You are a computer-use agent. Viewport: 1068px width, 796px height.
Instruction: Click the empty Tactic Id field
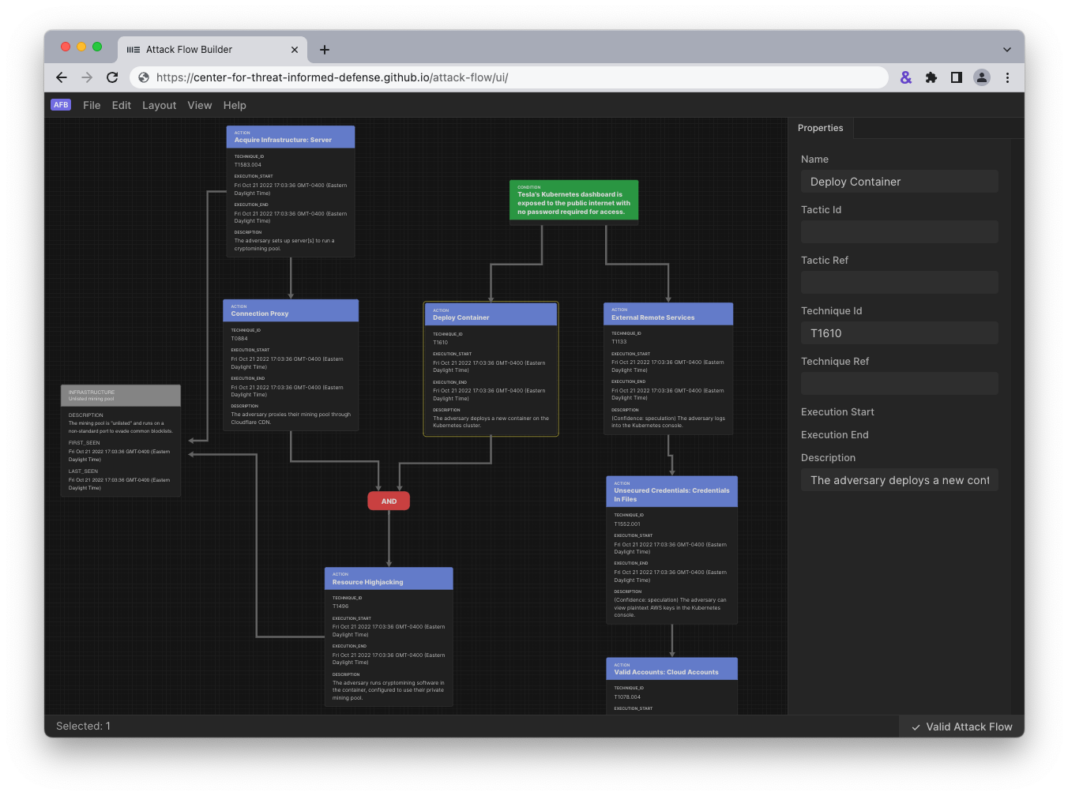899,232
